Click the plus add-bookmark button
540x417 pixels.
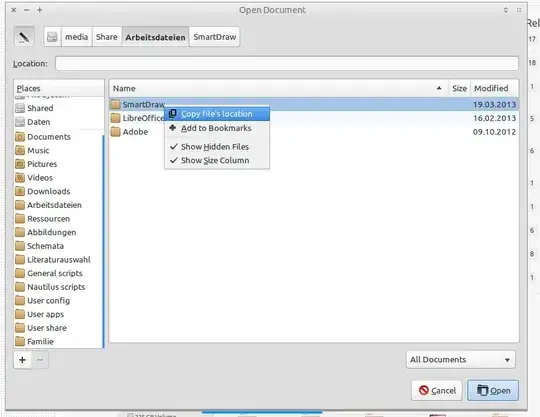[x=22, y=360]
